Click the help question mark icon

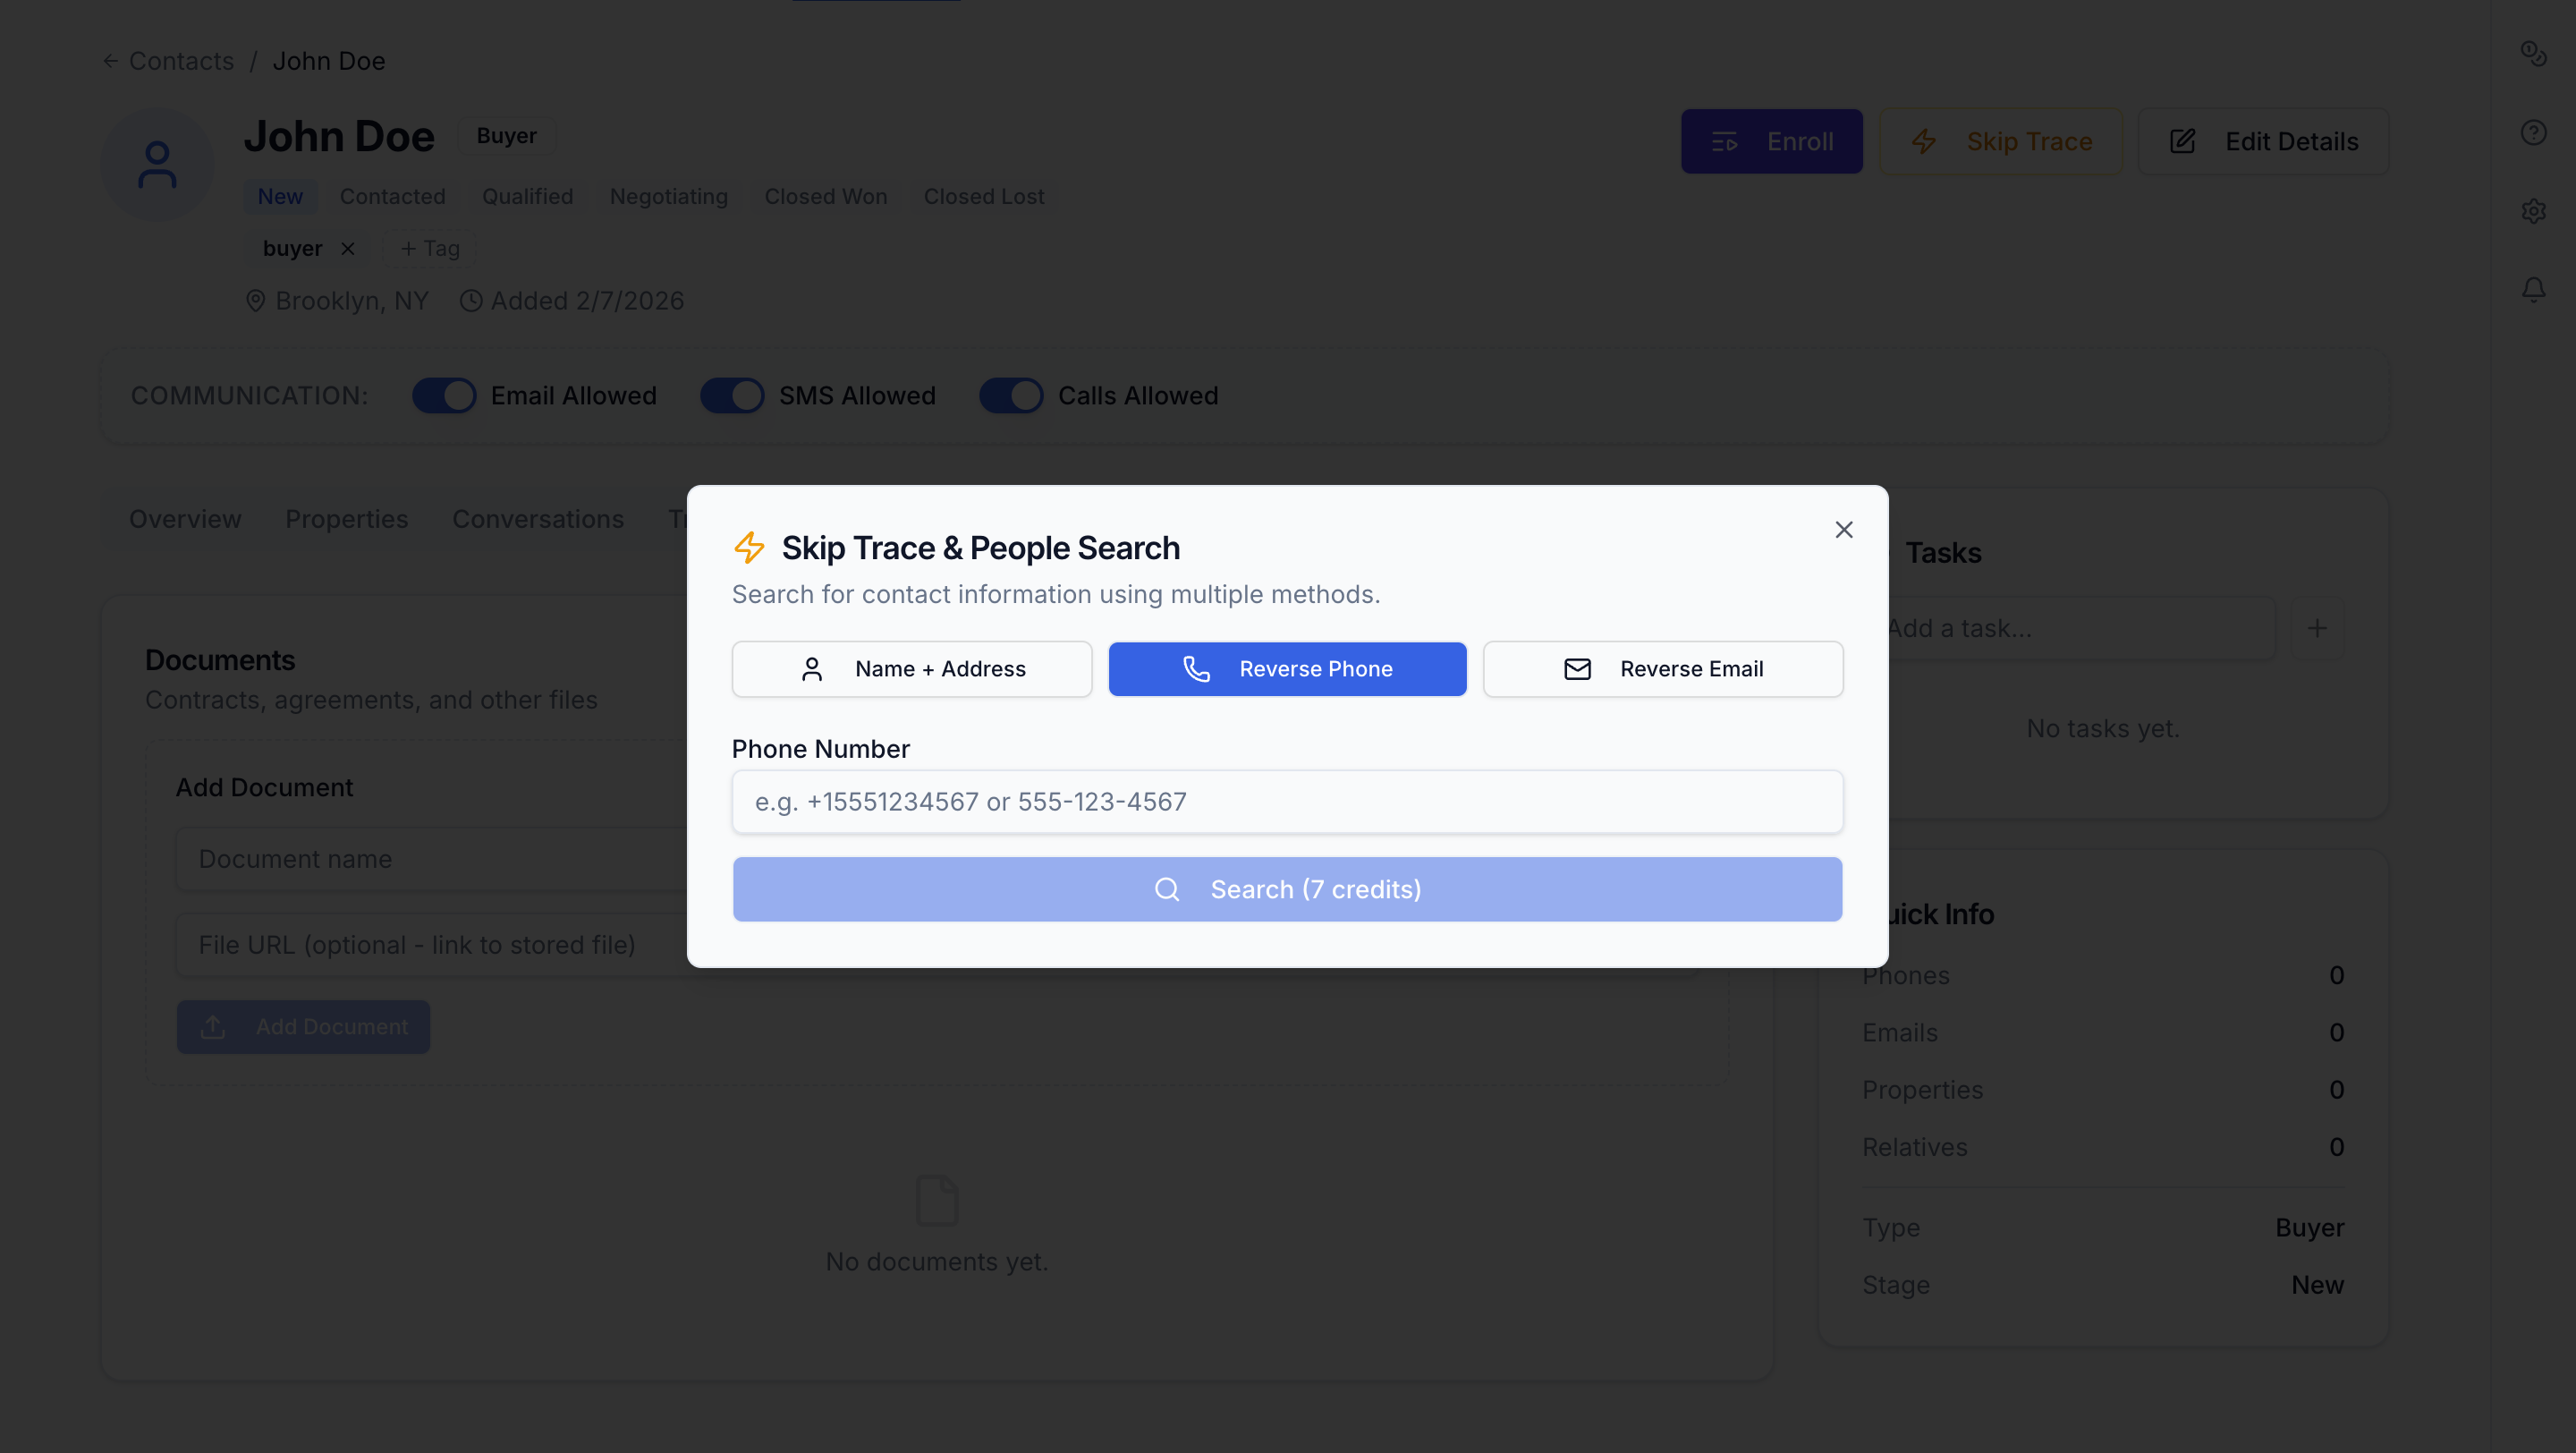point(2532,132)
